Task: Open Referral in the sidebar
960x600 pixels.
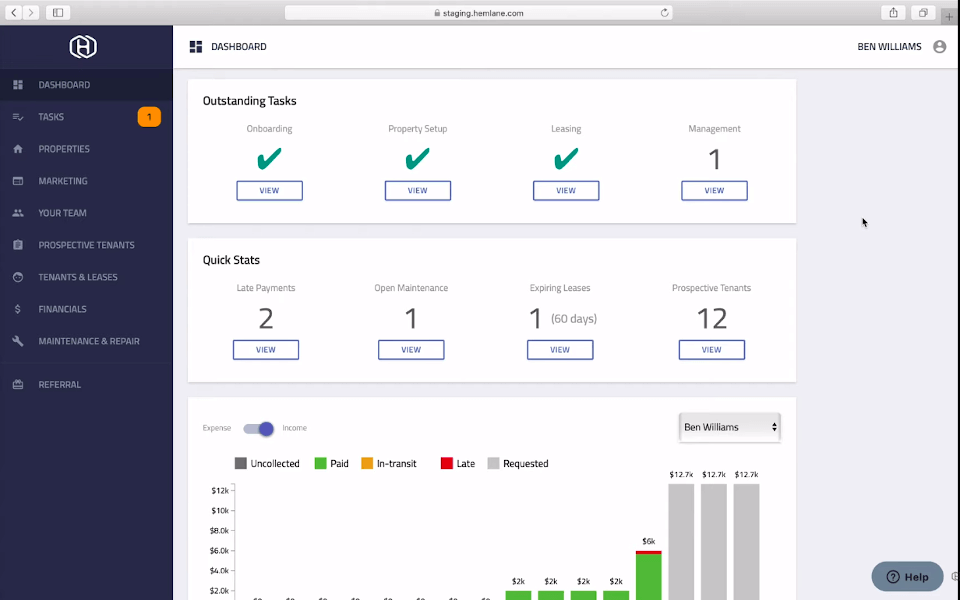Action: pyautogui.click(x=86, y=384)
